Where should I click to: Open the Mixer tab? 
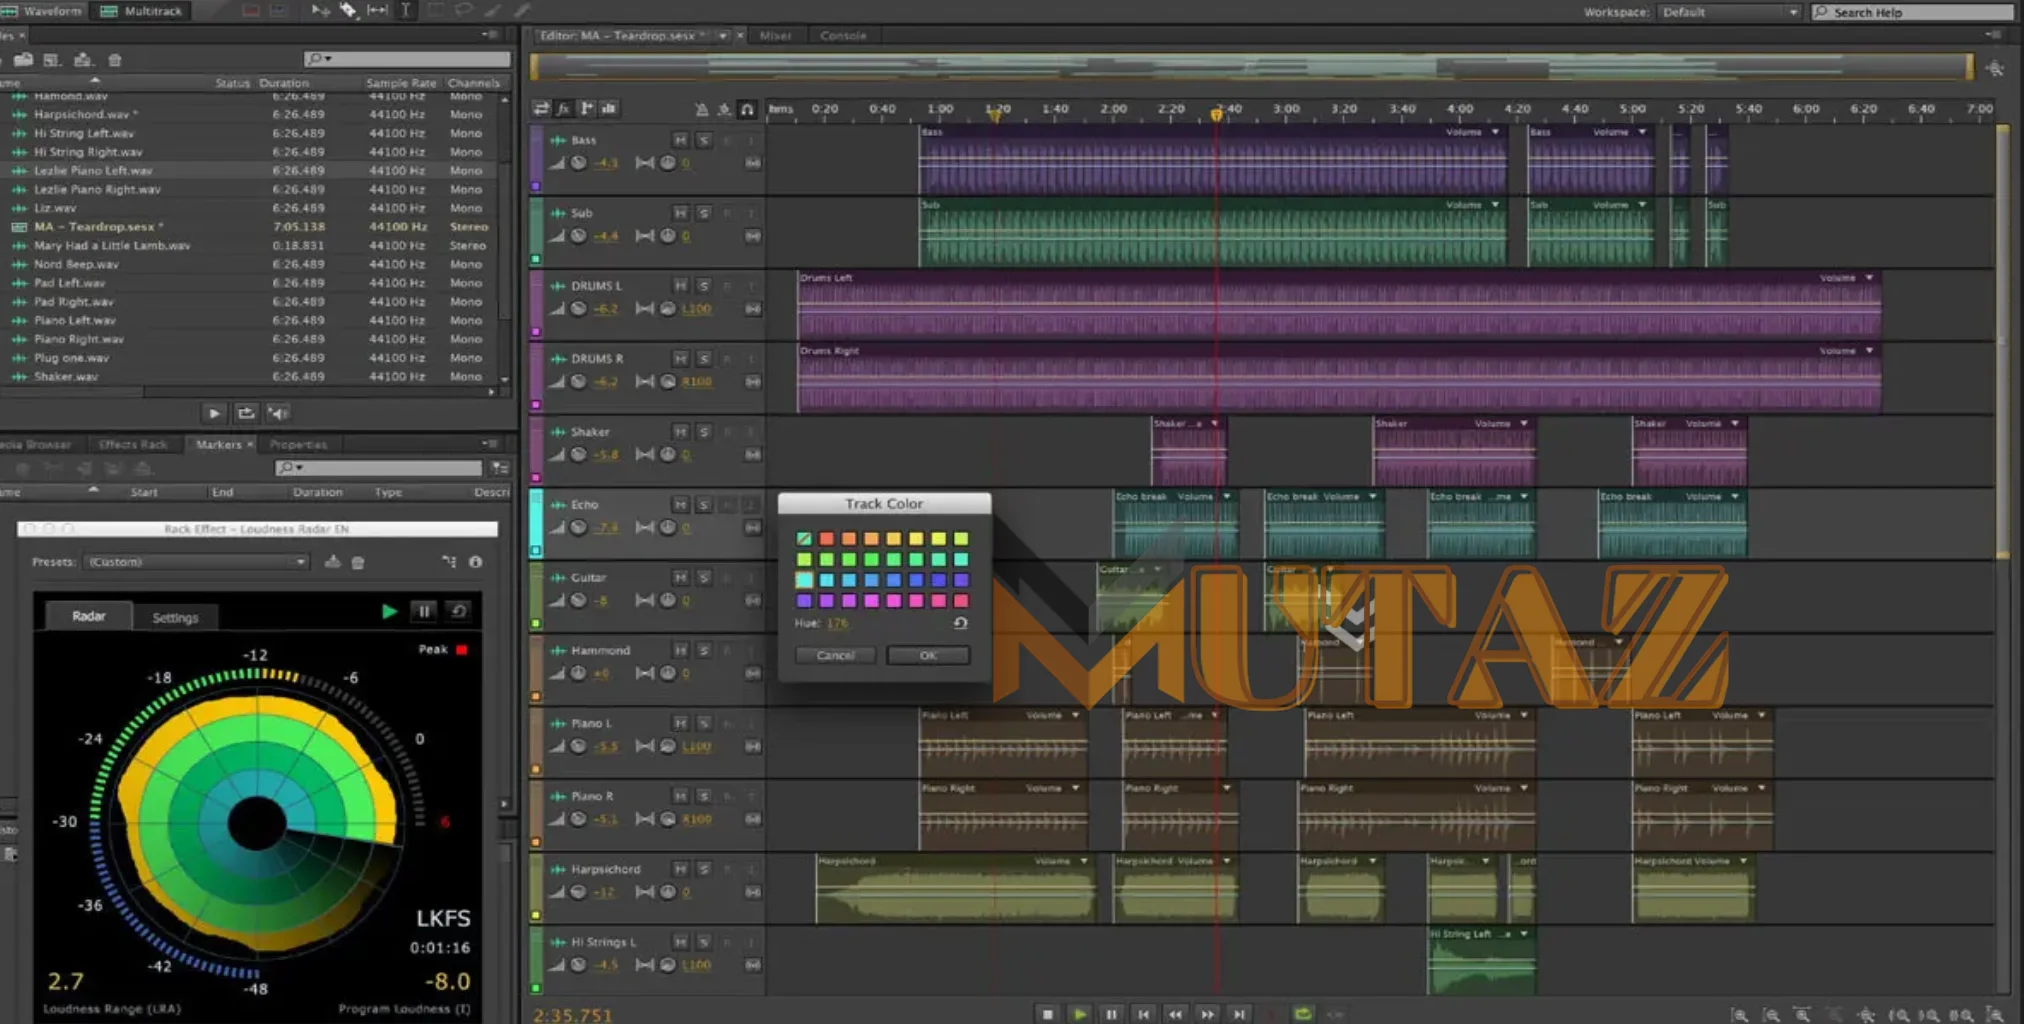tap(775, 36)
